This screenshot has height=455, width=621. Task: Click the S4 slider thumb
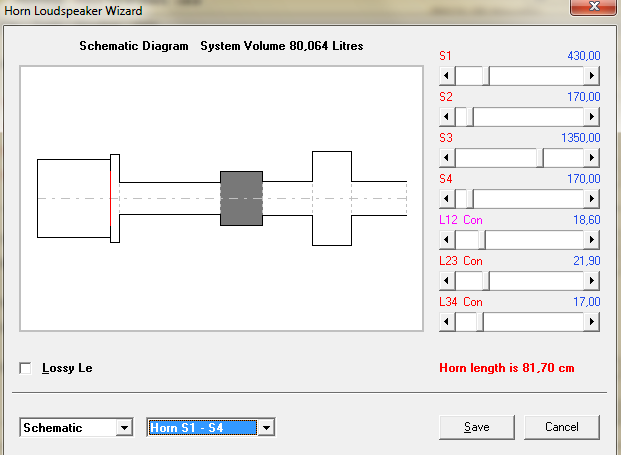470,198
